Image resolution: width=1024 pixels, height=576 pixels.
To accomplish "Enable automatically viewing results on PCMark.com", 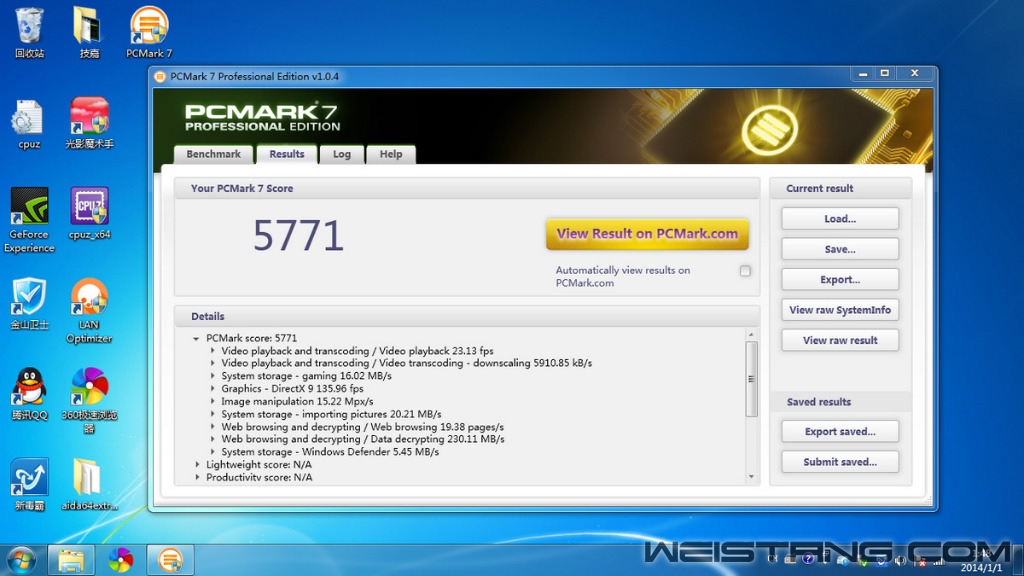I will coord(745,270).
